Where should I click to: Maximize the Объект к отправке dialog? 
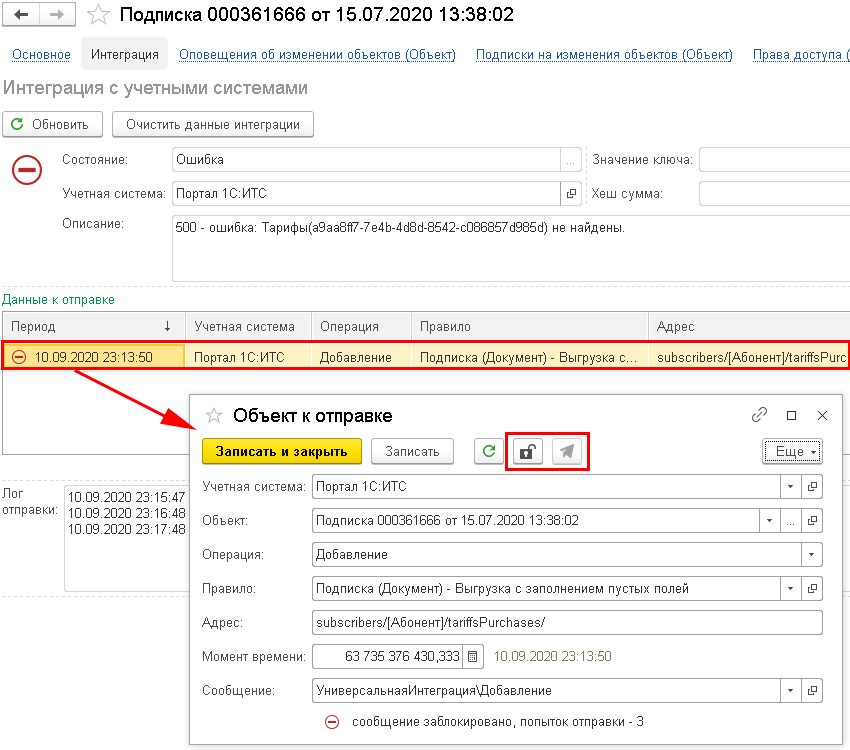point(791,415)
